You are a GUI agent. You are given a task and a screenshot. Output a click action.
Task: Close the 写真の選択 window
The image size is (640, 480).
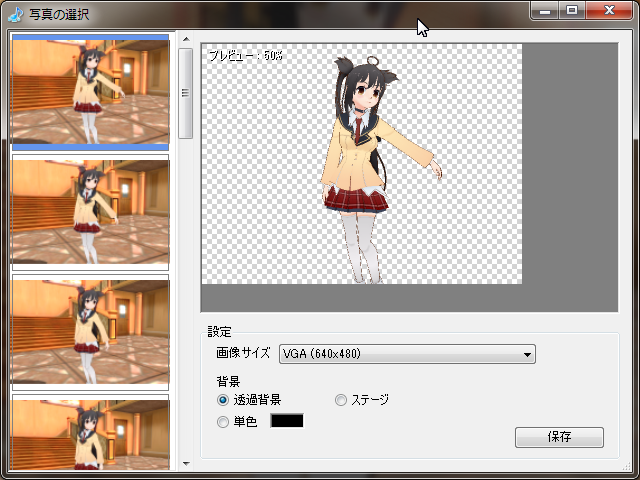609,10
